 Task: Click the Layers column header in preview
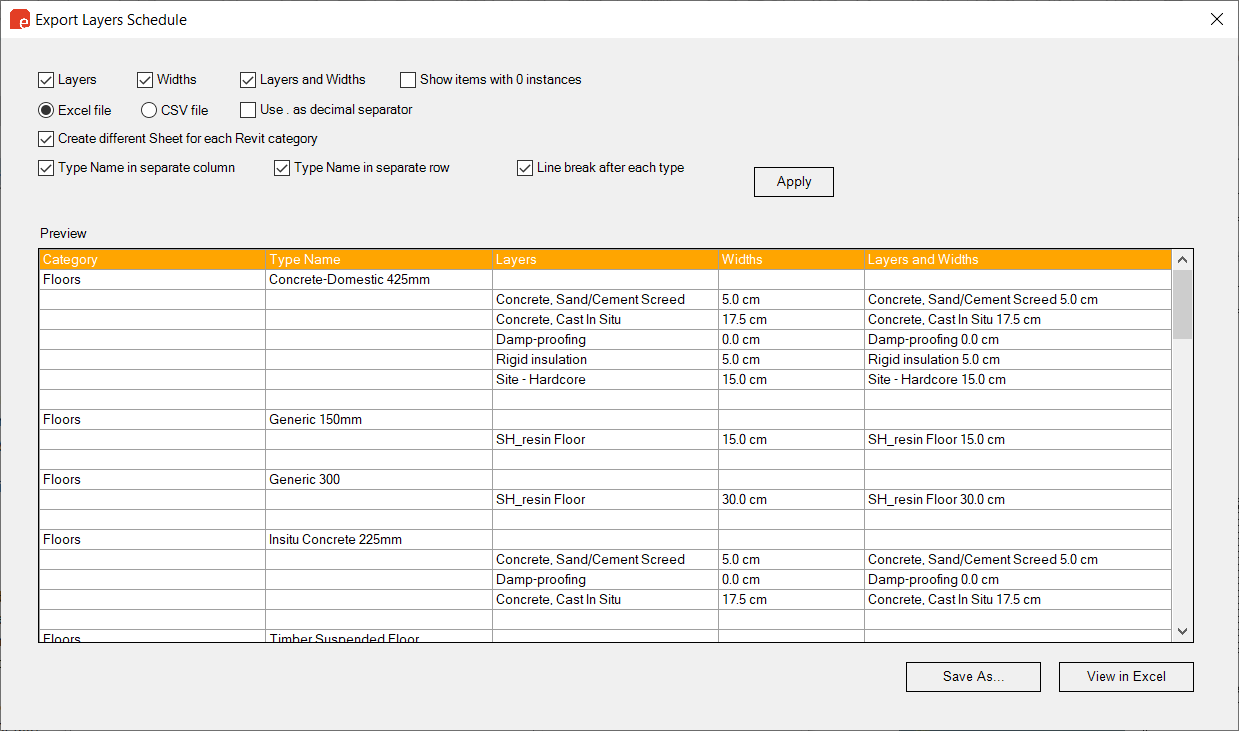coord(605,259)
